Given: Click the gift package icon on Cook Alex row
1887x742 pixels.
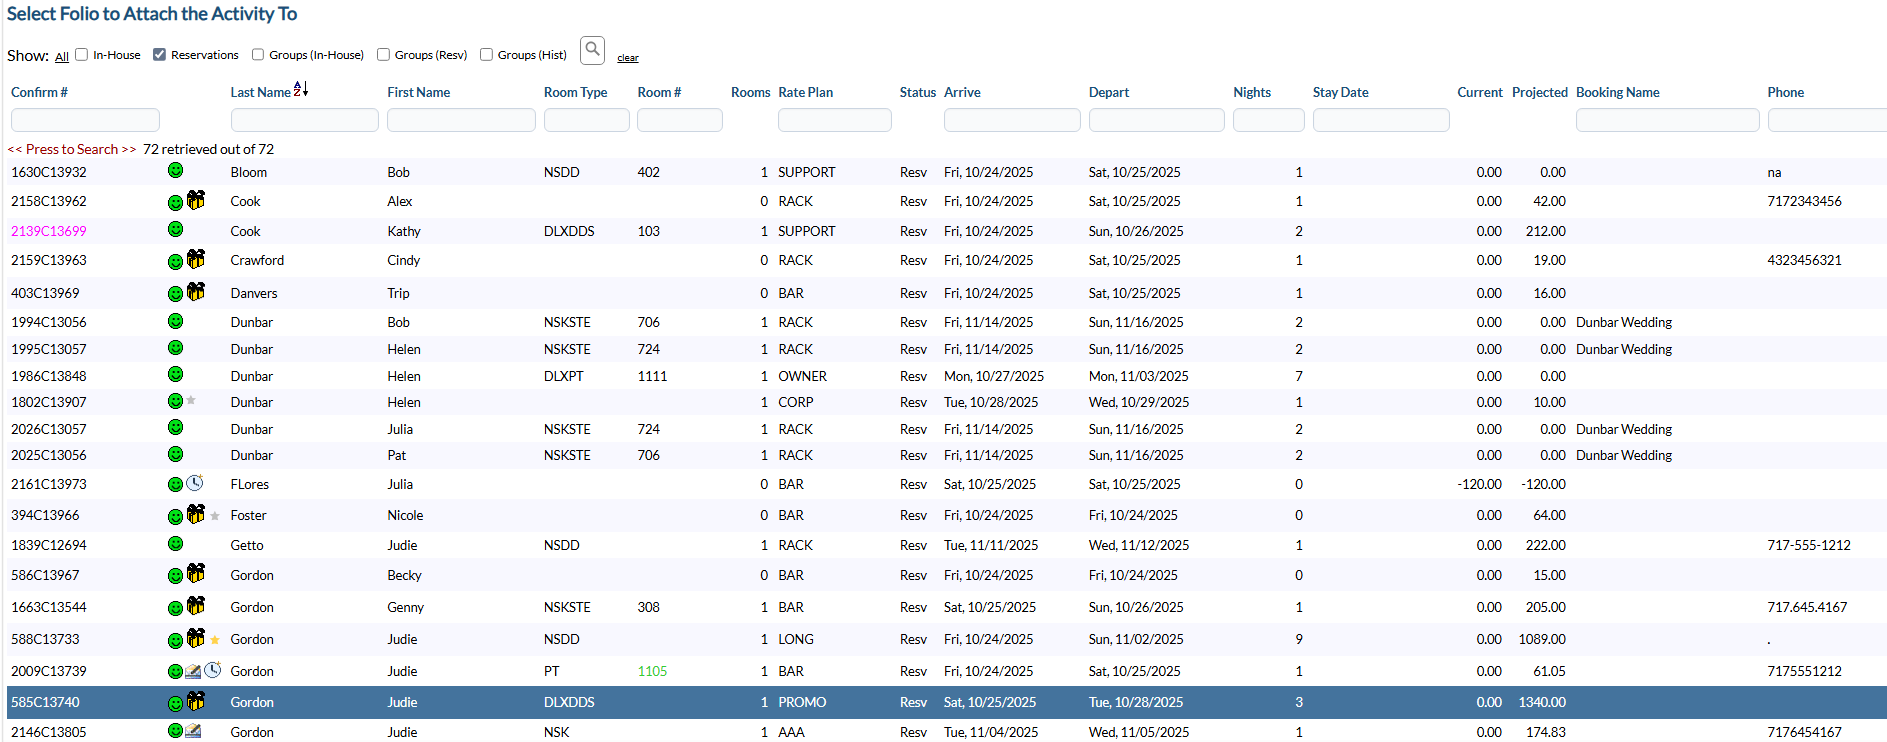Looking at the screenshot, I should (x=196, y=200).
